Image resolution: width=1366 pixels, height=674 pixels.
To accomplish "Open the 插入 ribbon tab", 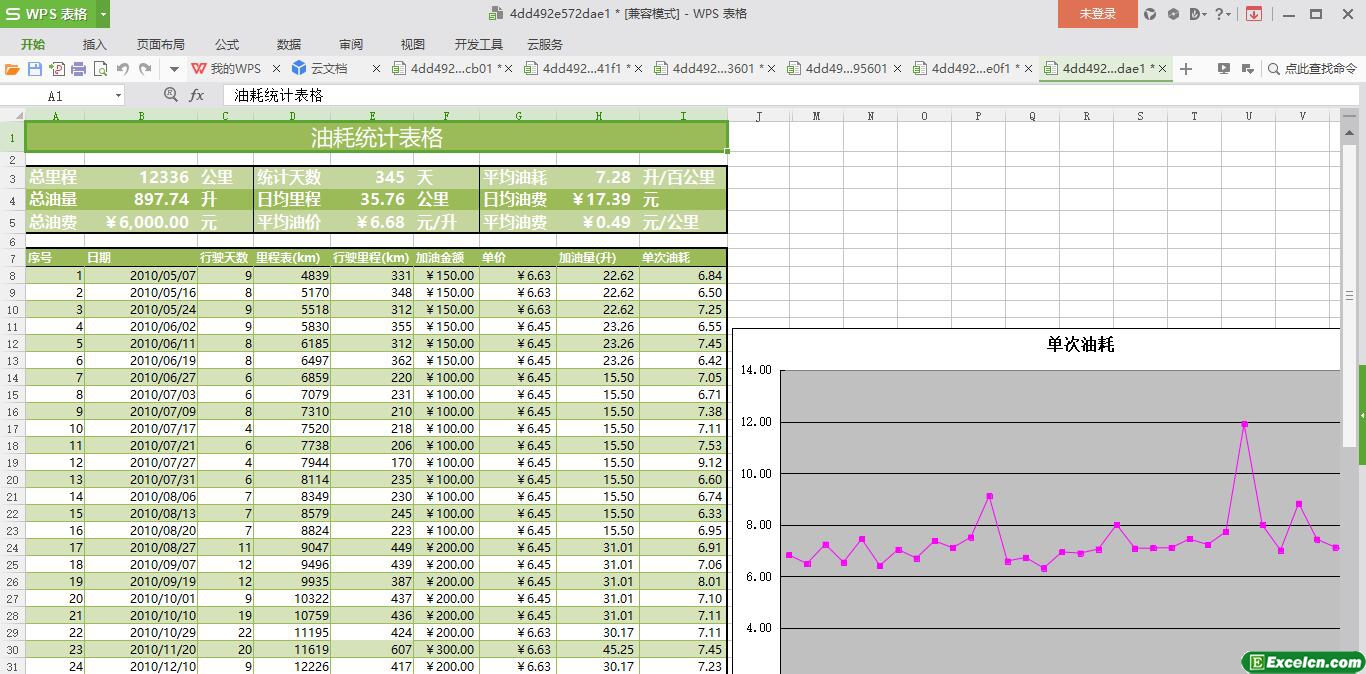I will pyautogui.click(x=94, y=44).
